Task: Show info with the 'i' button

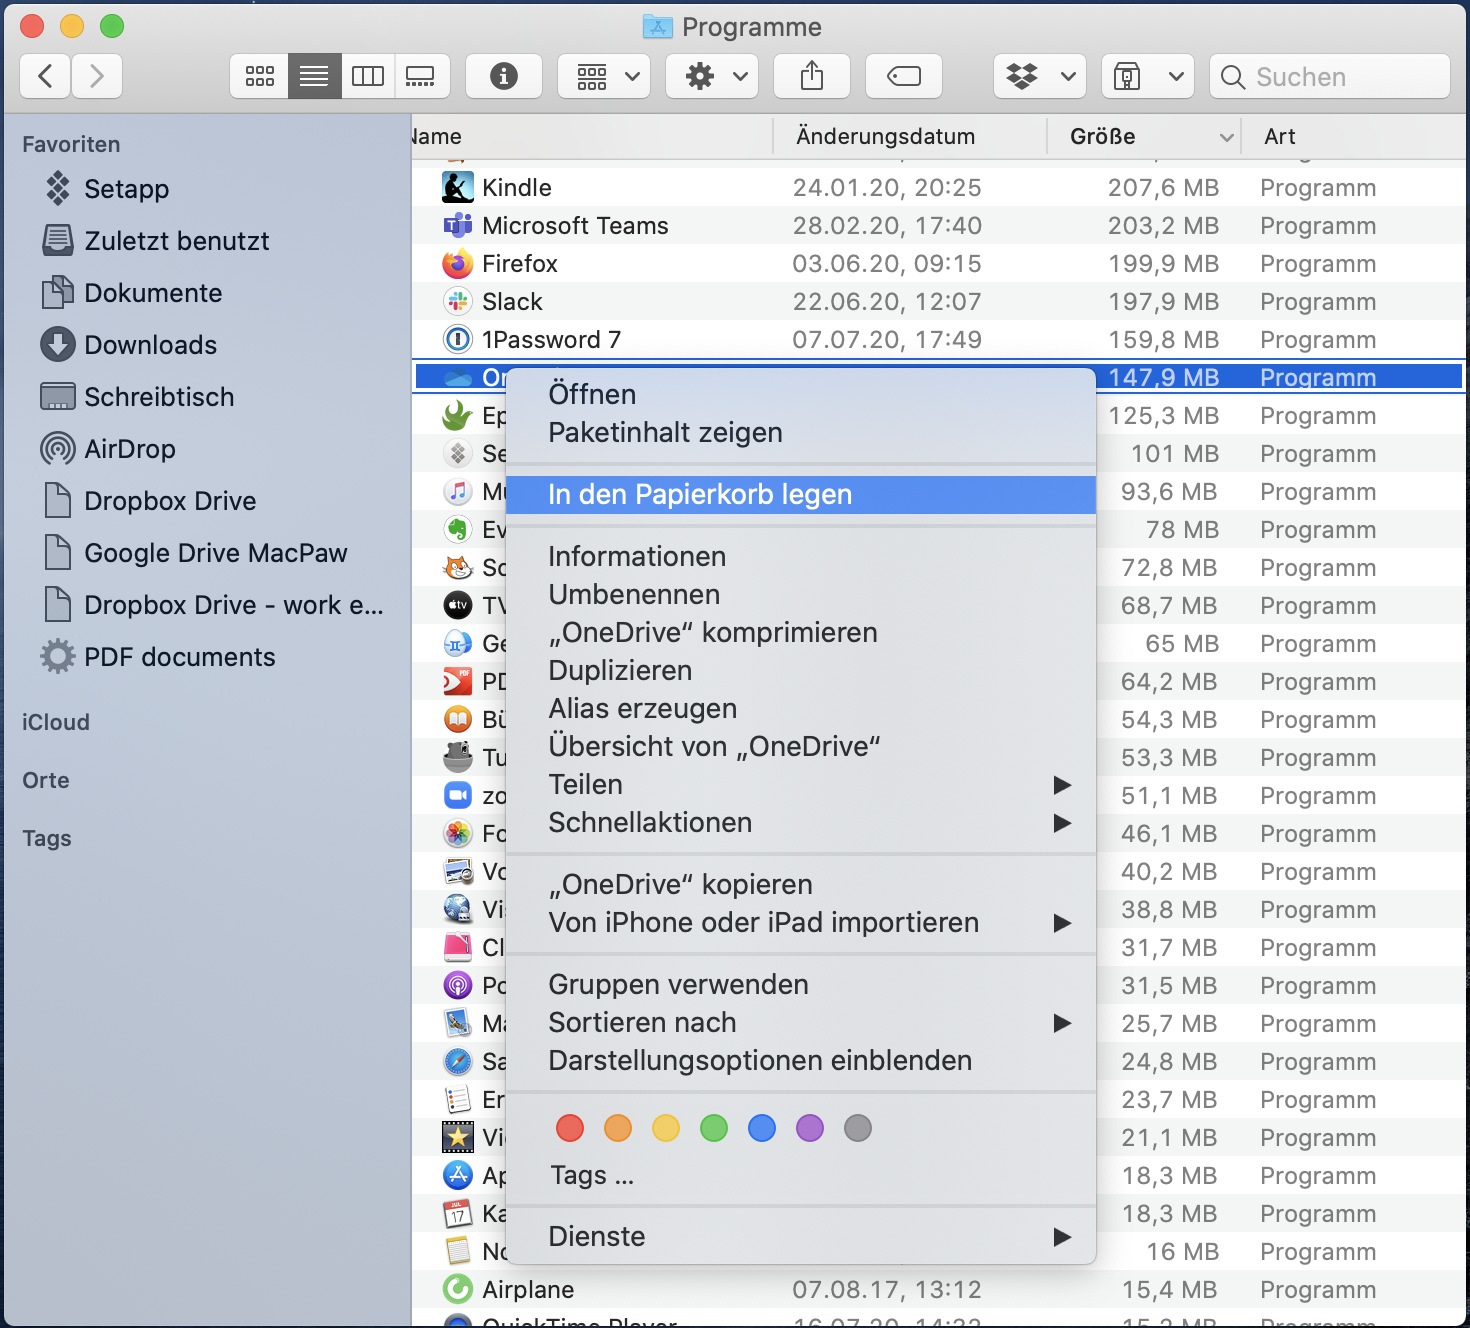Action: point(504,76)
